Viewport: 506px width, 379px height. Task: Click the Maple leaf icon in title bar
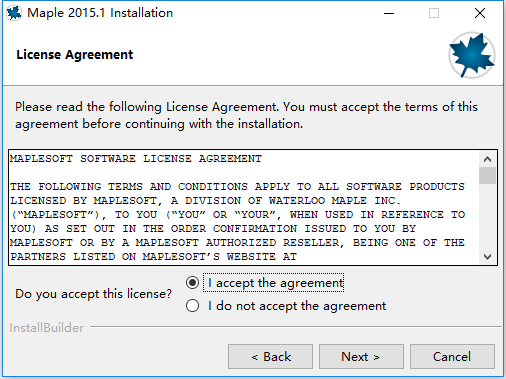click(14, 13)
